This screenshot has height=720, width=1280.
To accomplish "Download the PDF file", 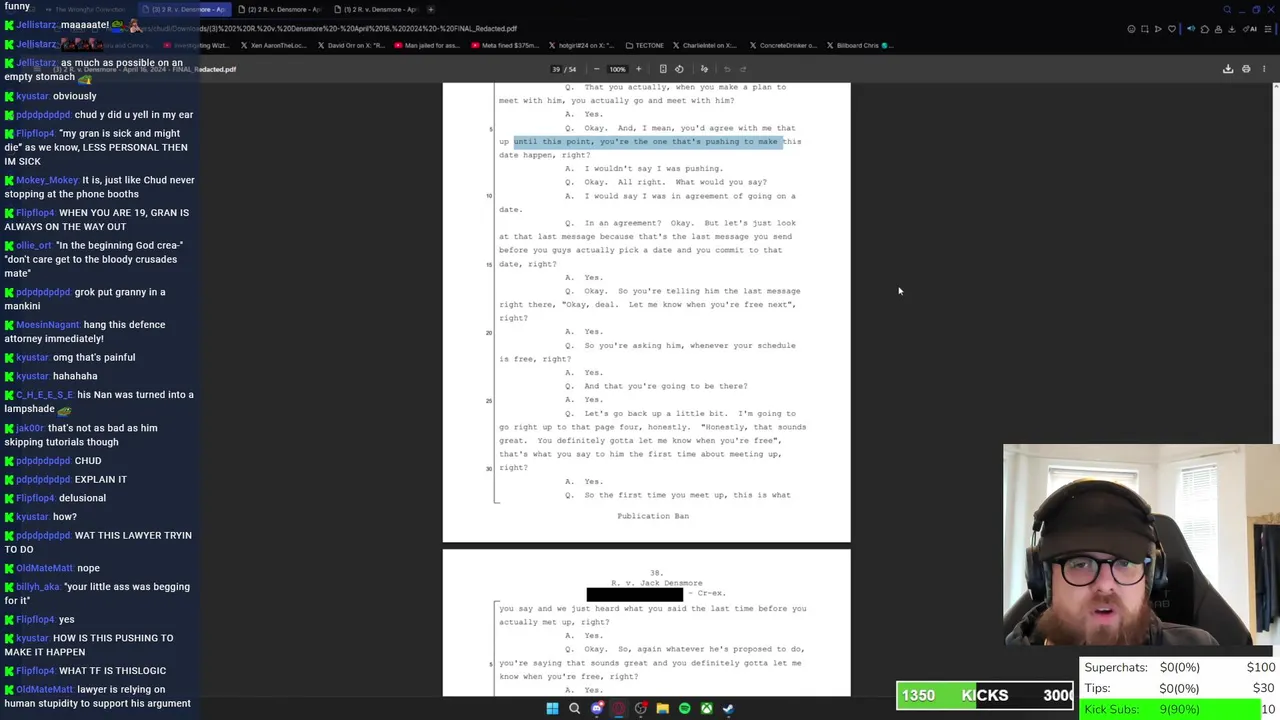I will 1228,69.
